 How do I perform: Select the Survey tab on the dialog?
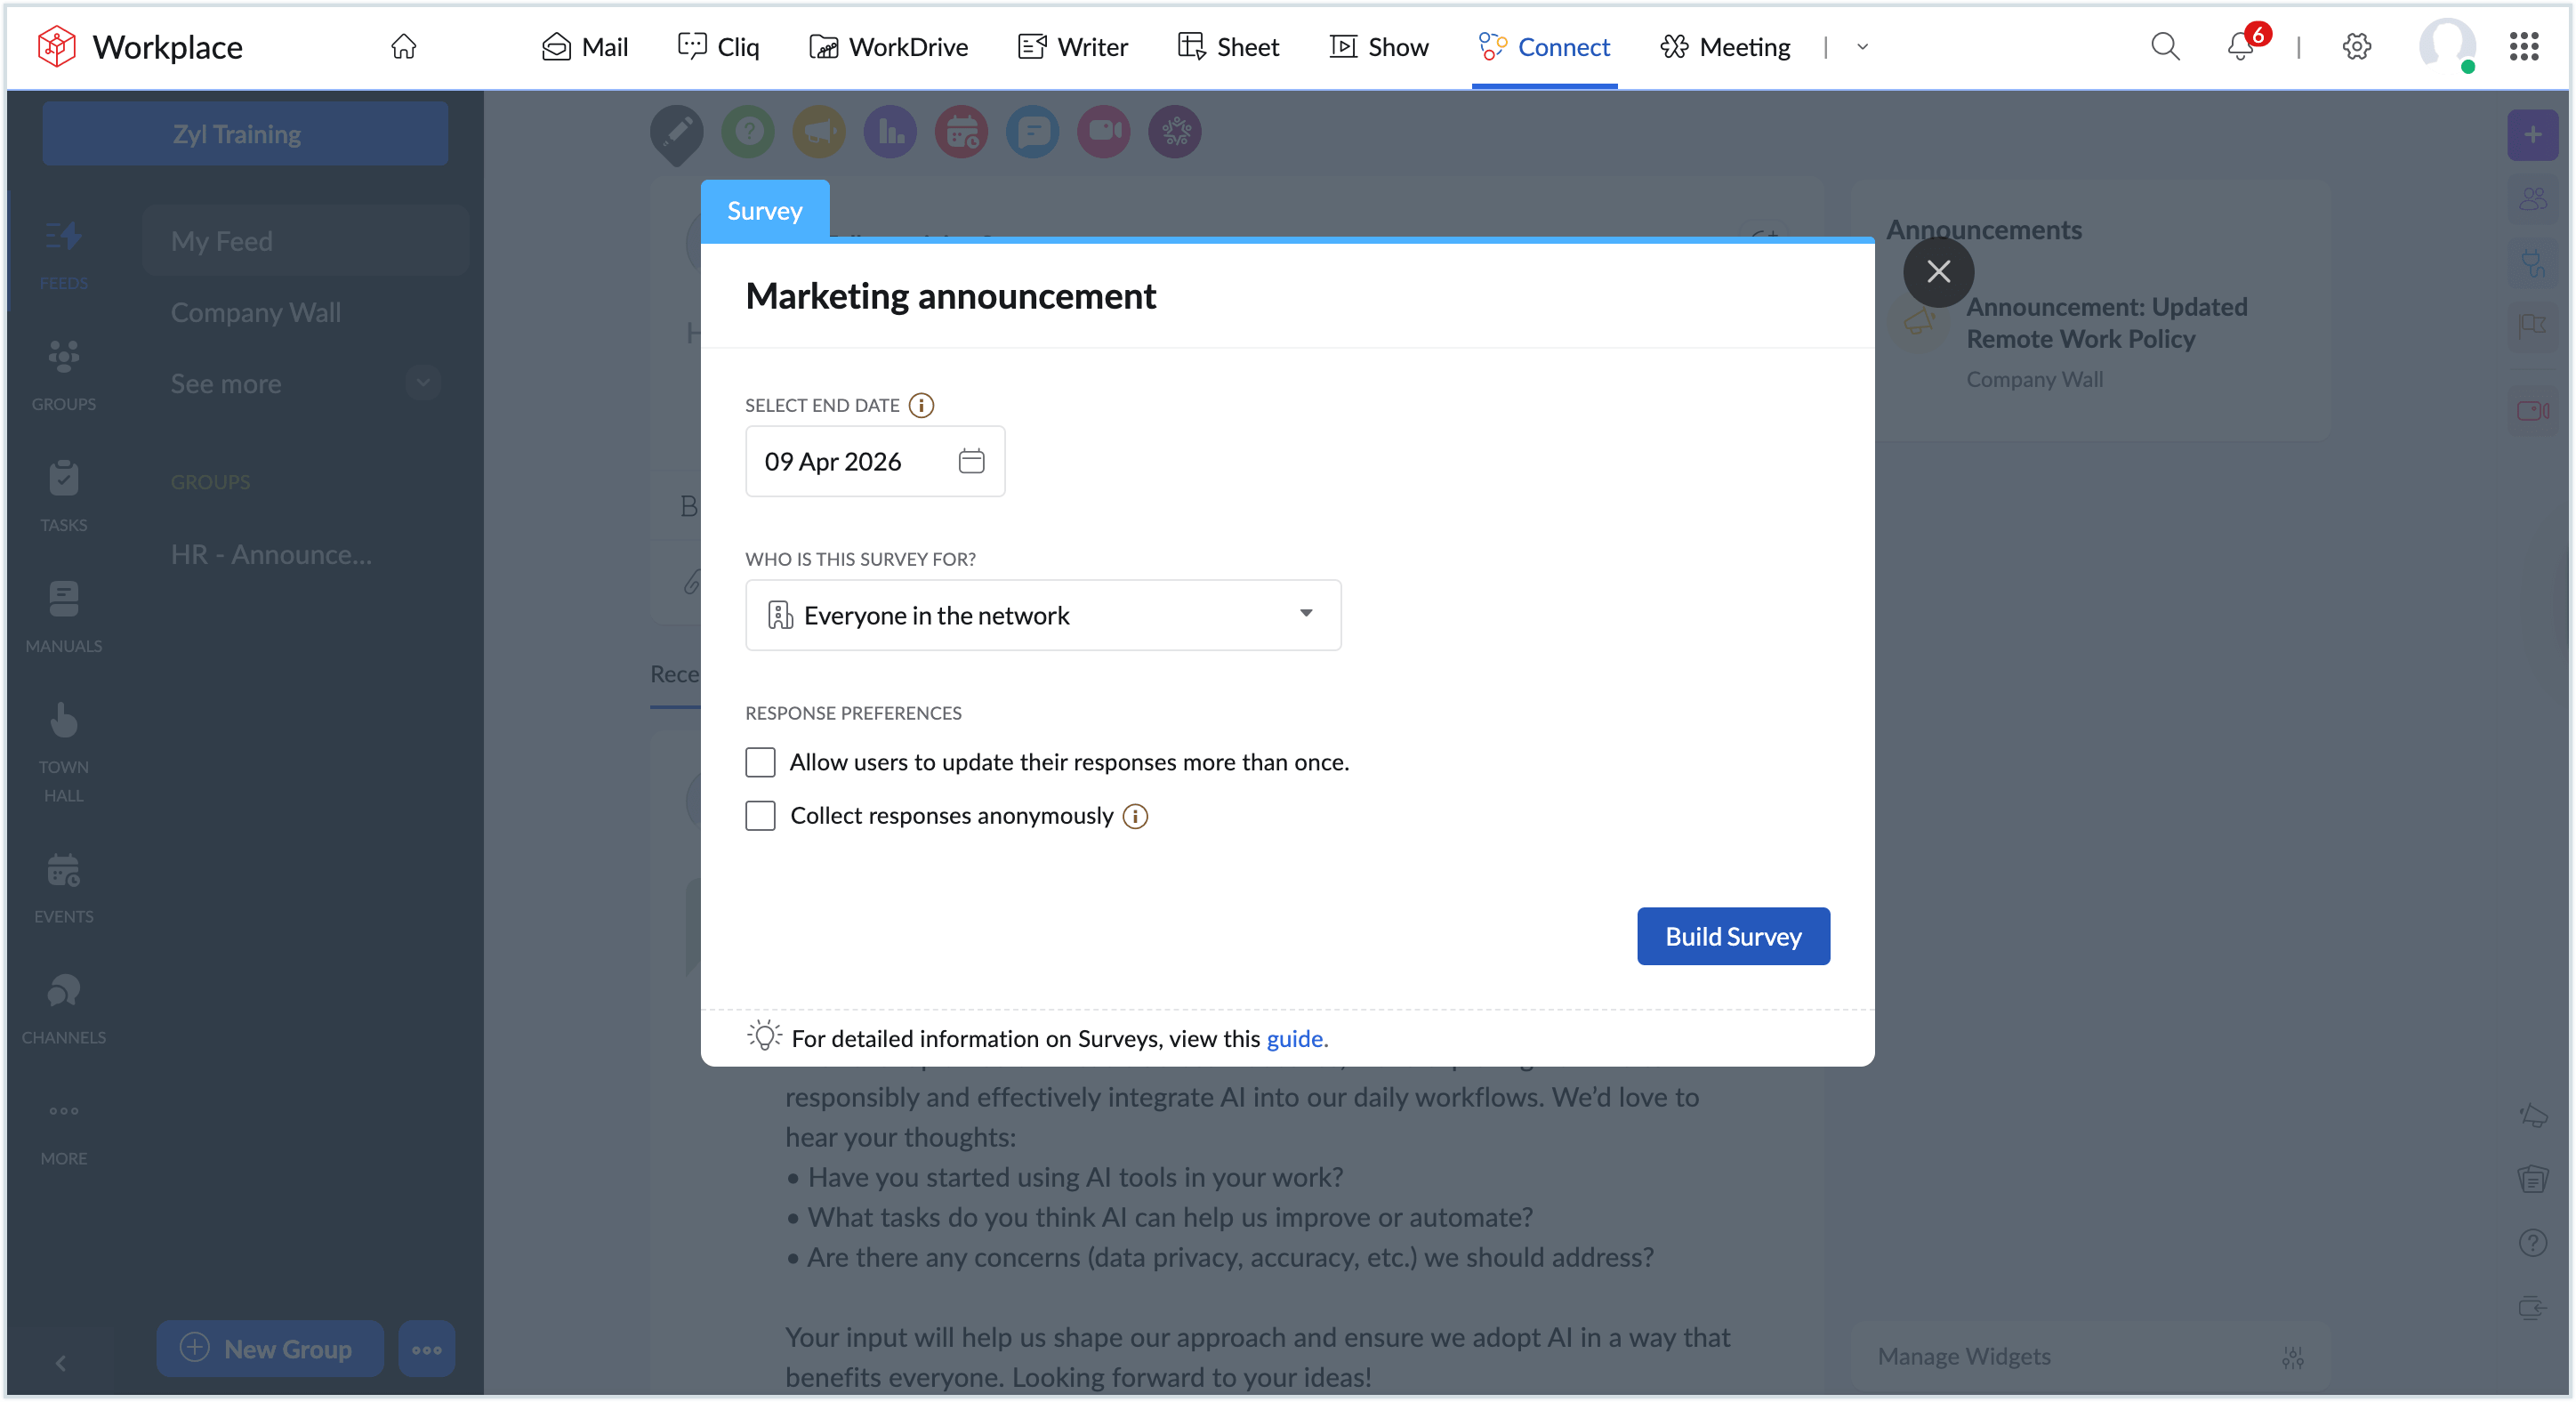pyautogui.click(x=764, y=210)
